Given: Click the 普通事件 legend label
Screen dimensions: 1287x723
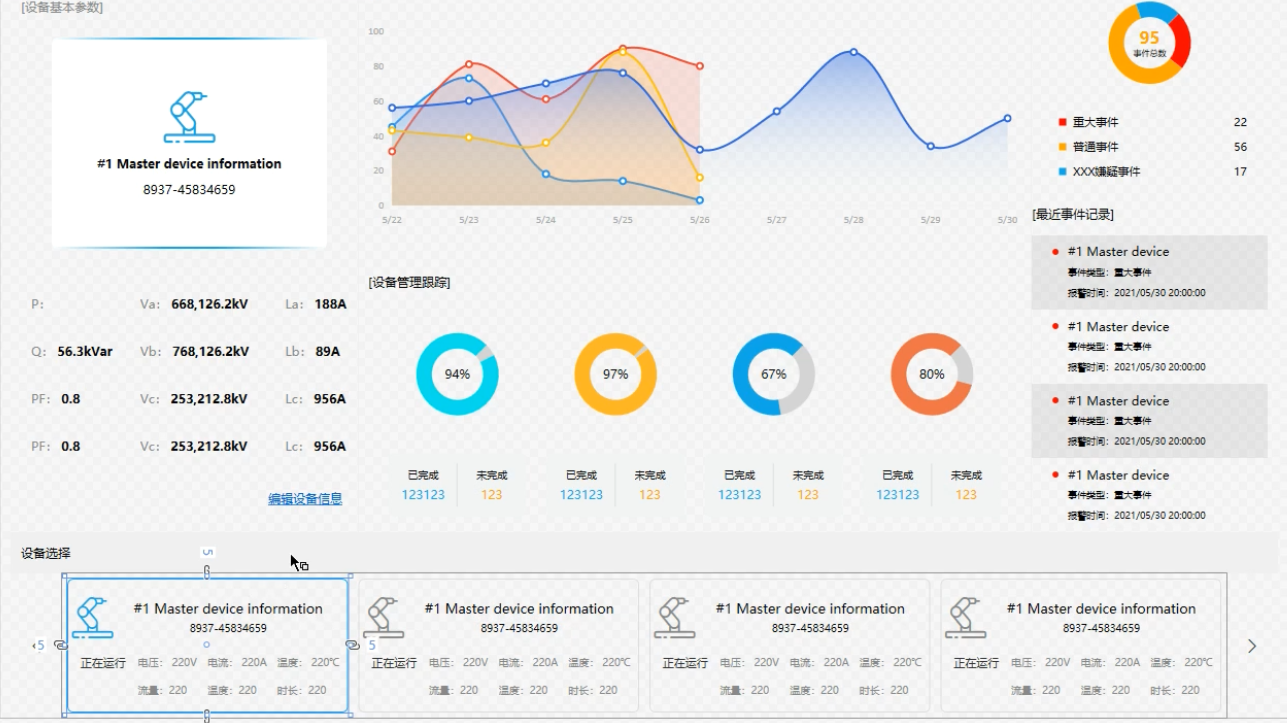Looking at the screenshot, I should [x=1095, y=147].
